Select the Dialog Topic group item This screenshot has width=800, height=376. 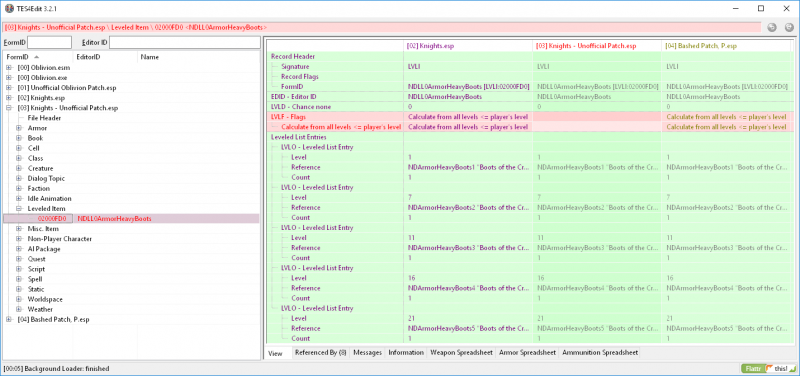[46, 179]
